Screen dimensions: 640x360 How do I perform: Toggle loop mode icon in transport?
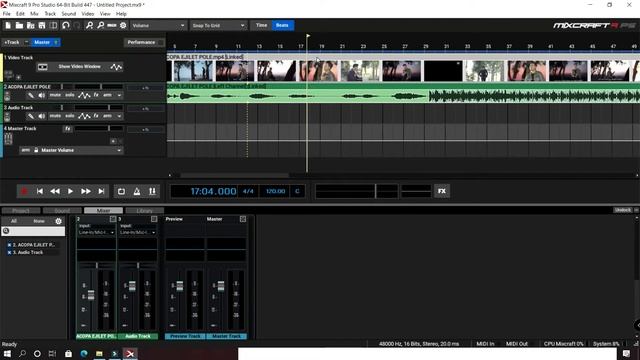coord(121,191)
